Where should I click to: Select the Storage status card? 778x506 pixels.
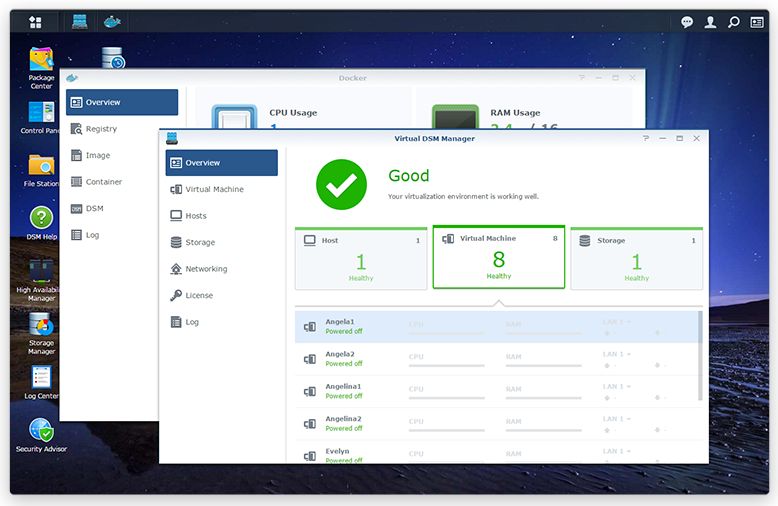tap(637, 258)
